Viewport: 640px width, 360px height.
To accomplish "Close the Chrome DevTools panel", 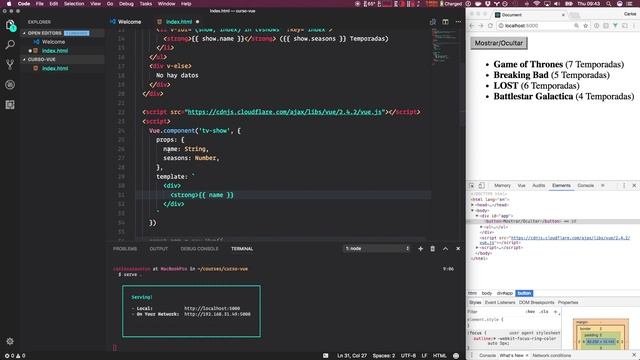I will 634,186.
